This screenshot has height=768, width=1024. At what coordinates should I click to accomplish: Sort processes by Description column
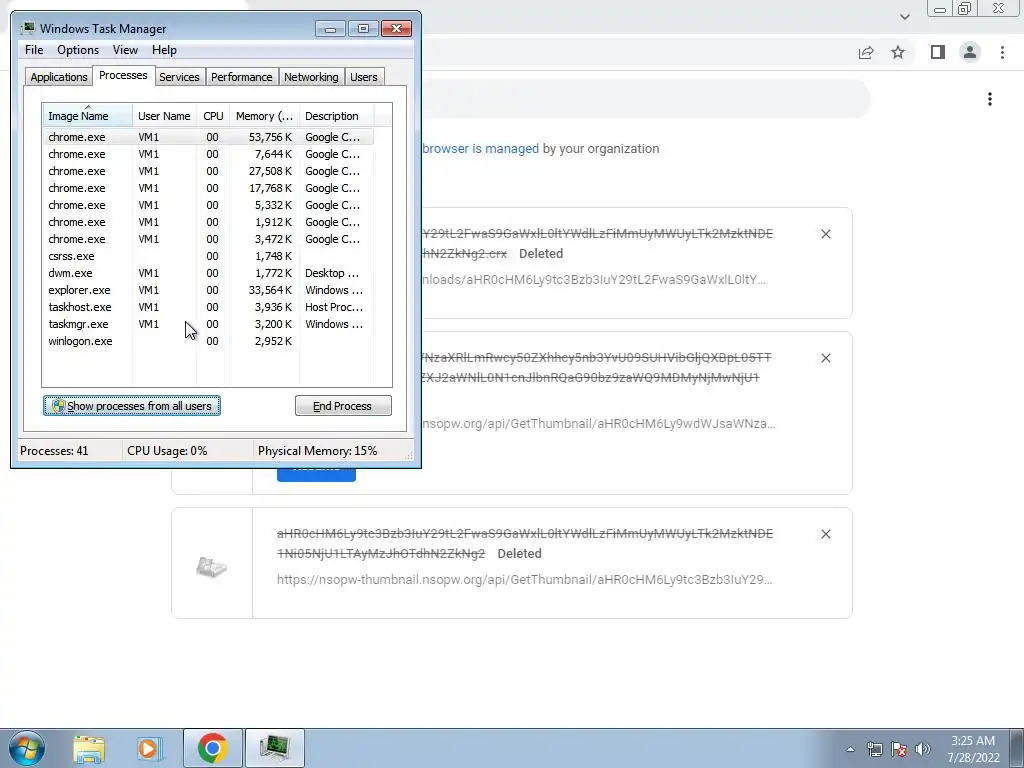tap(336, 116)
